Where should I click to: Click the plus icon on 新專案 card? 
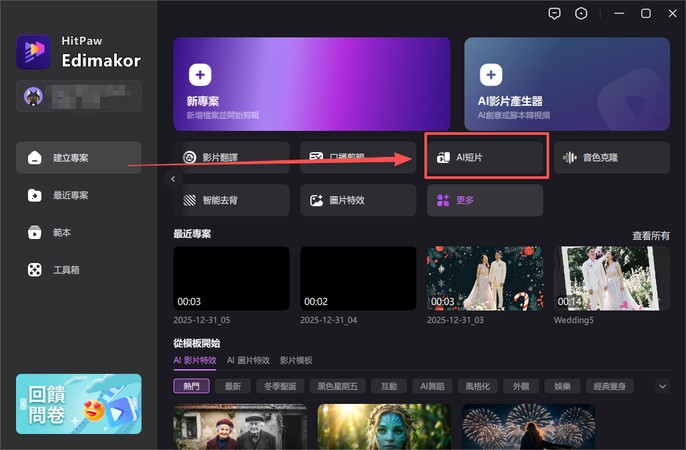tap(200, 75)
